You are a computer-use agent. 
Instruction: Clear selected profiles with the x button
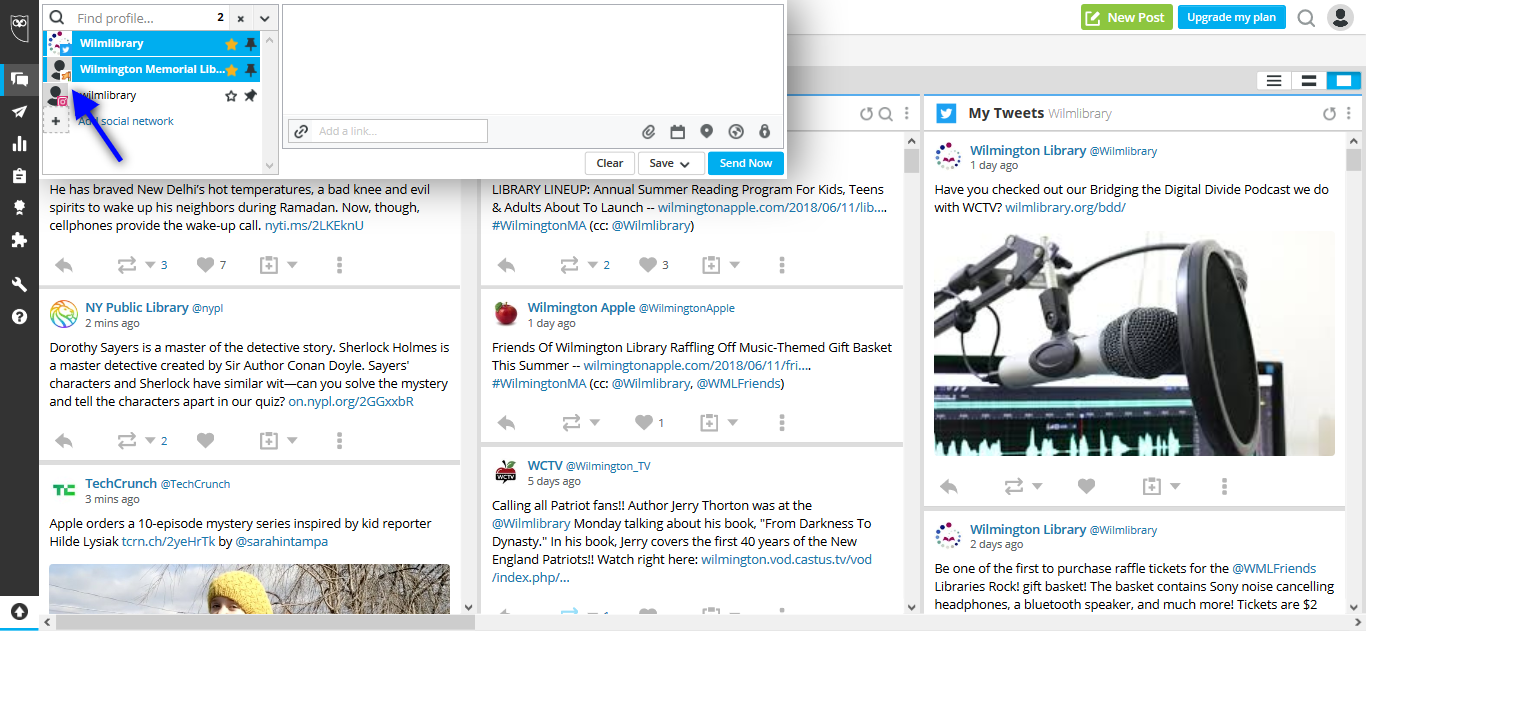coord(241,18)
